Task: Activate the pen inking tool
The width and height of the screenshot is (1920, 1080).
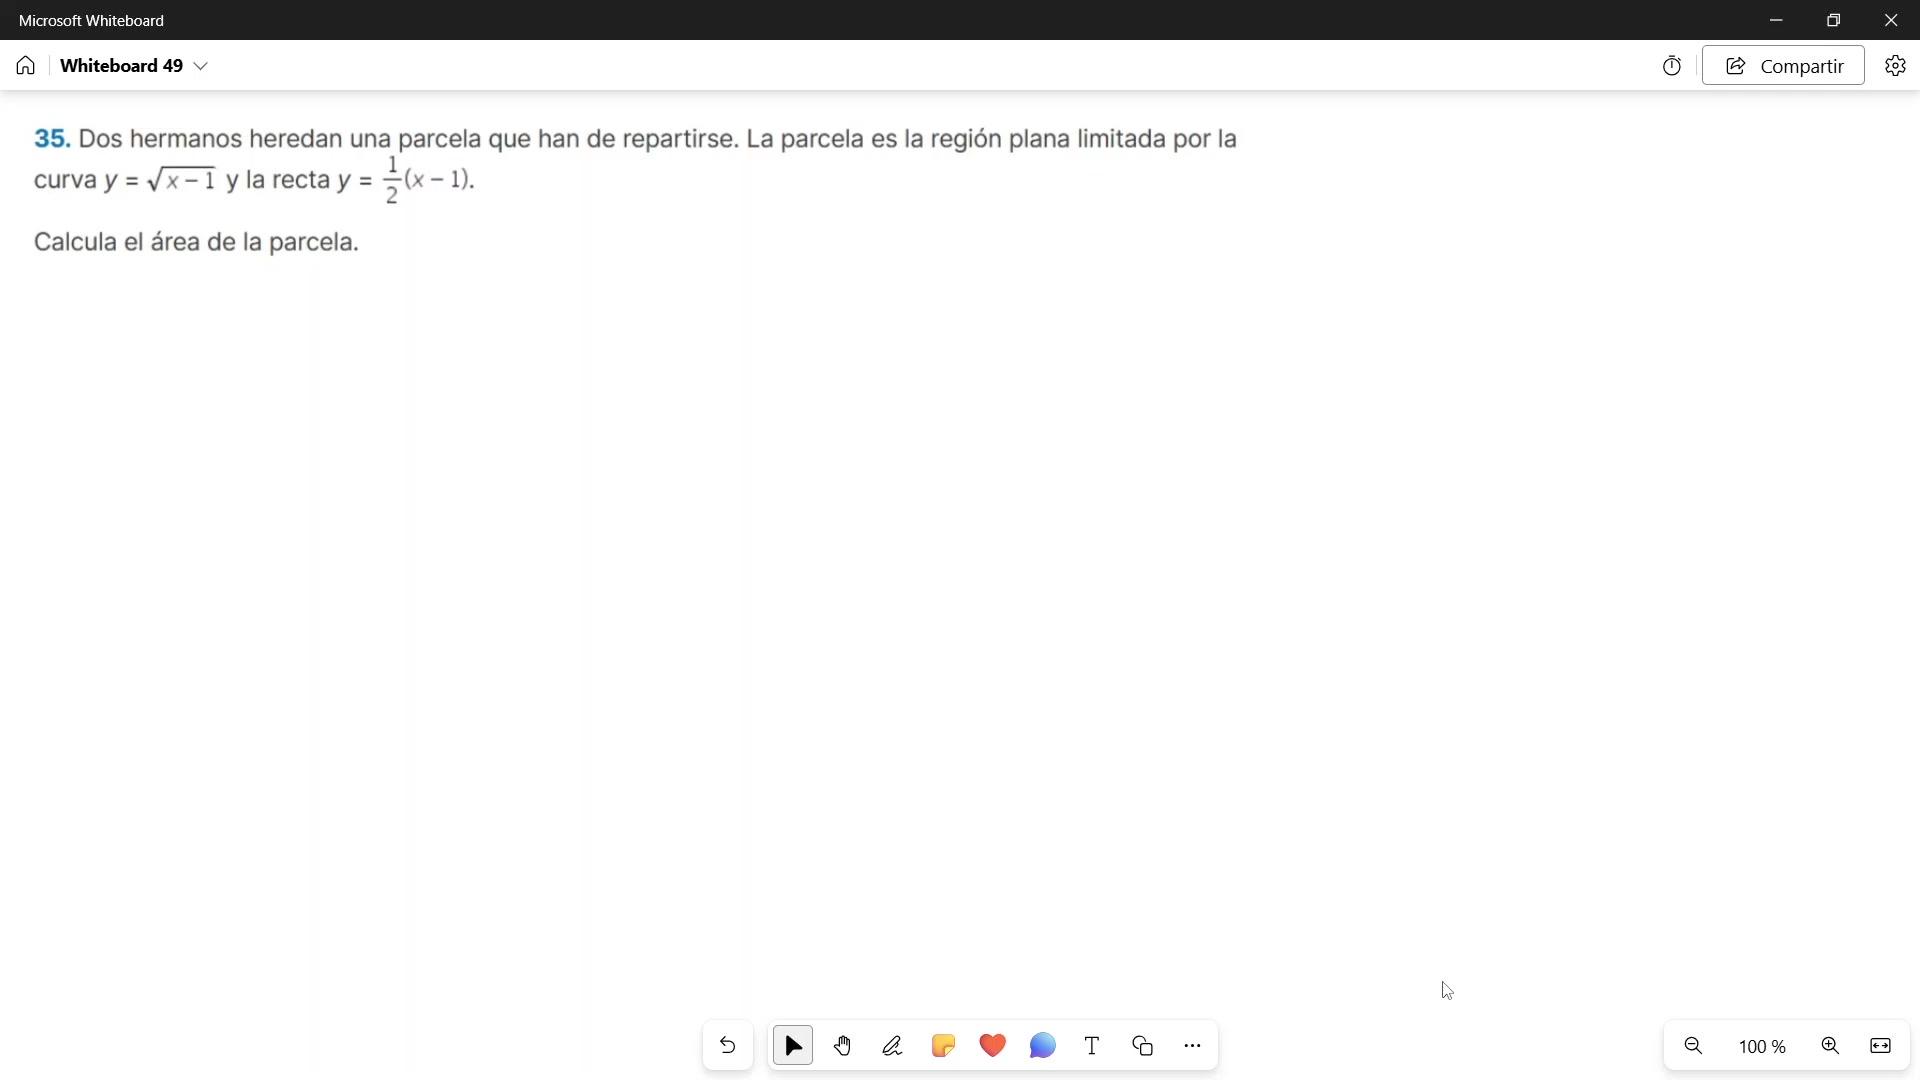Action: pyautogui.click(x=893, y=1046)
